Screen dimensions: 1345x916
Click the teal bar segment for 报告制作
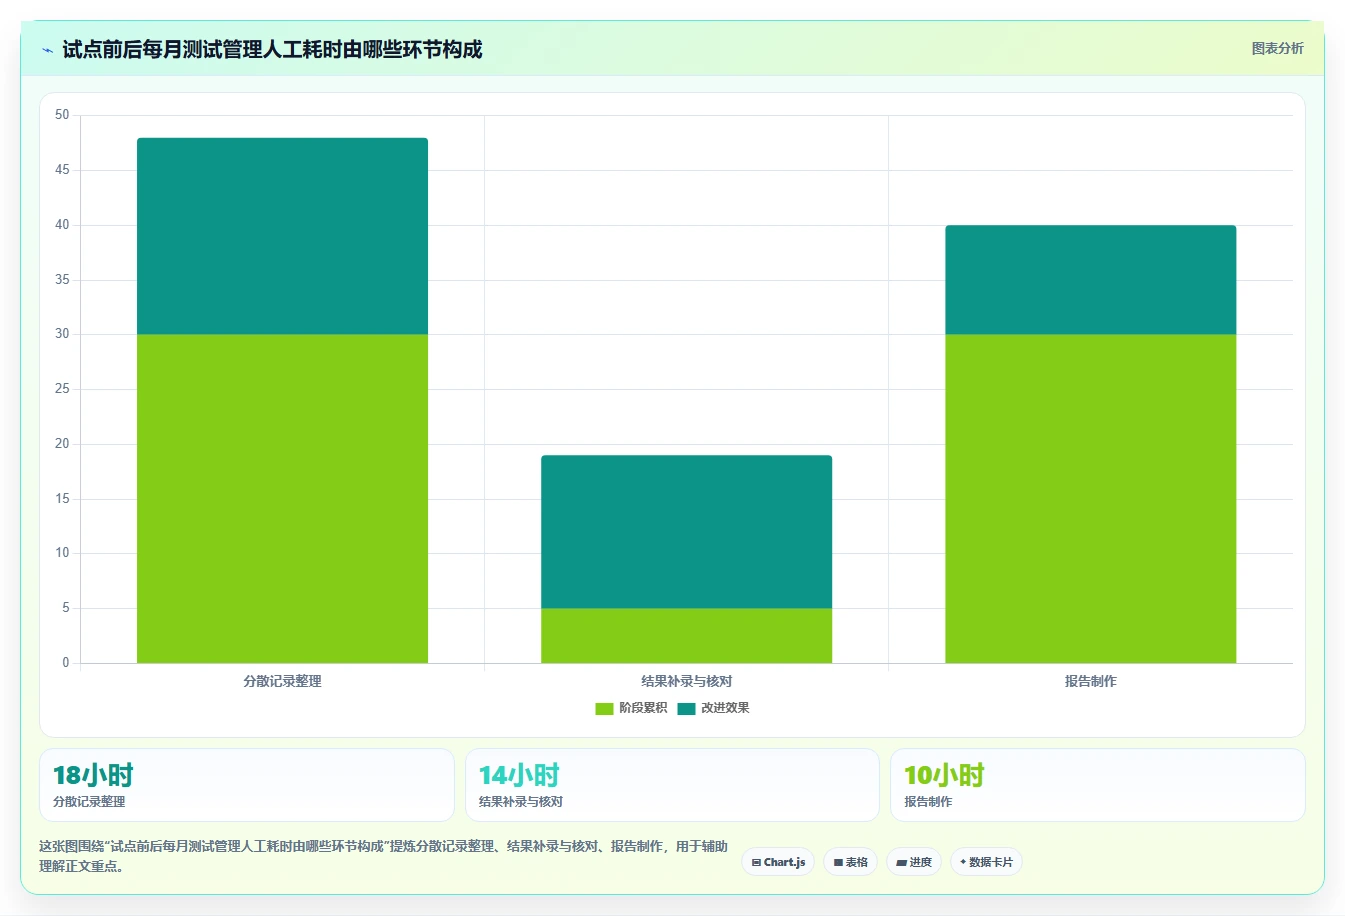[x=1090, y=280]
